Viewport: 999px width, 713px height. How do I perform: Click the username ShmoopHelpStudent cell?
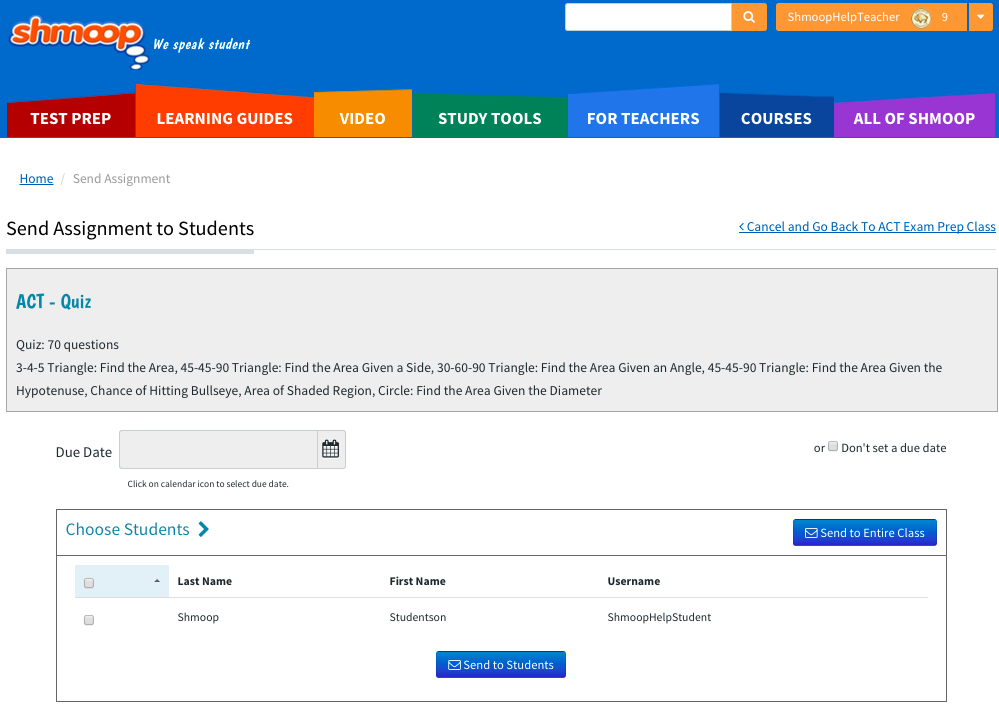pos(659,617)
